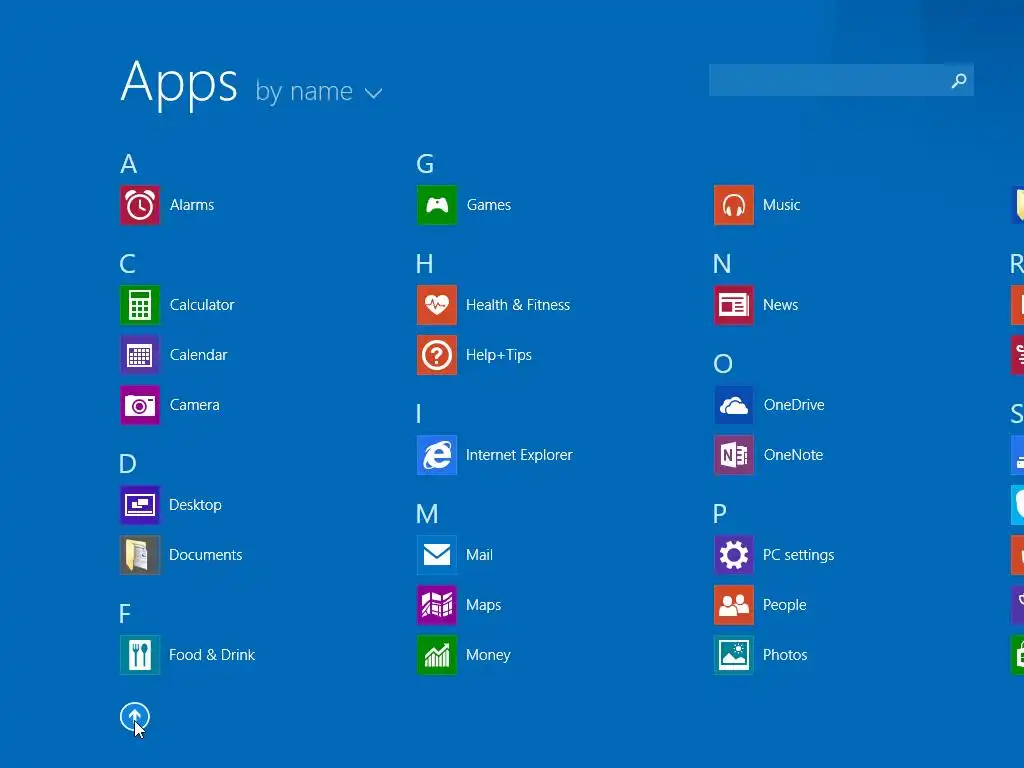Image resolution: width=1024 pixels, height=768 pixels.
Task: Click the 'Photos' app label
Action: [786, 655]
